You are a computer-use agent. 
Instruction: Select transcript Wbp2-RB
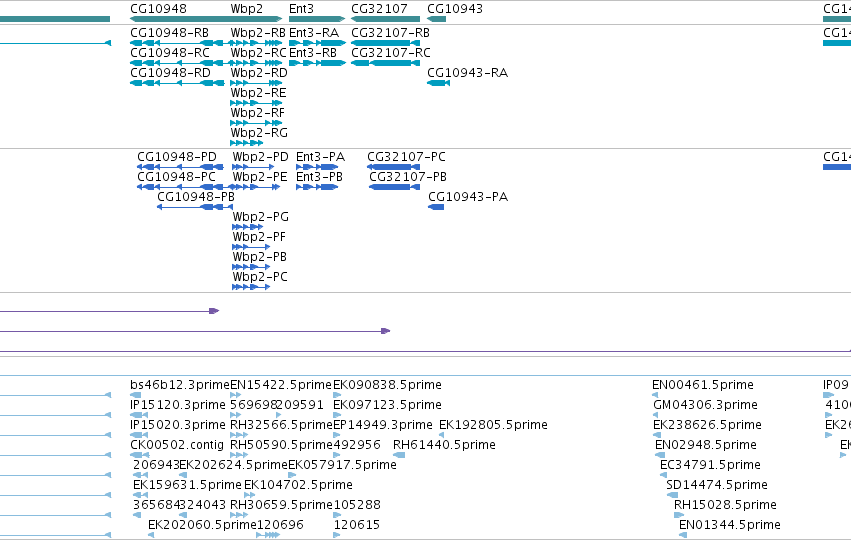pyautogui.click(x=258, y=33)
